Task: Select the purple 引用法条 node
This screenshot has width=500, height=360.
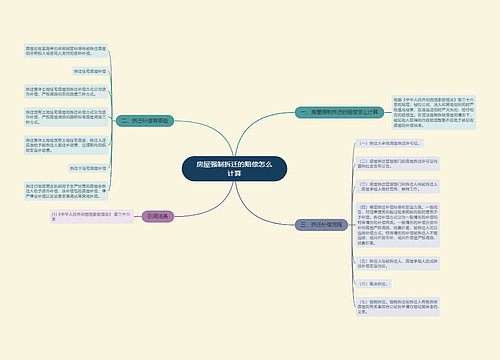Action: (x=158, y=216)
